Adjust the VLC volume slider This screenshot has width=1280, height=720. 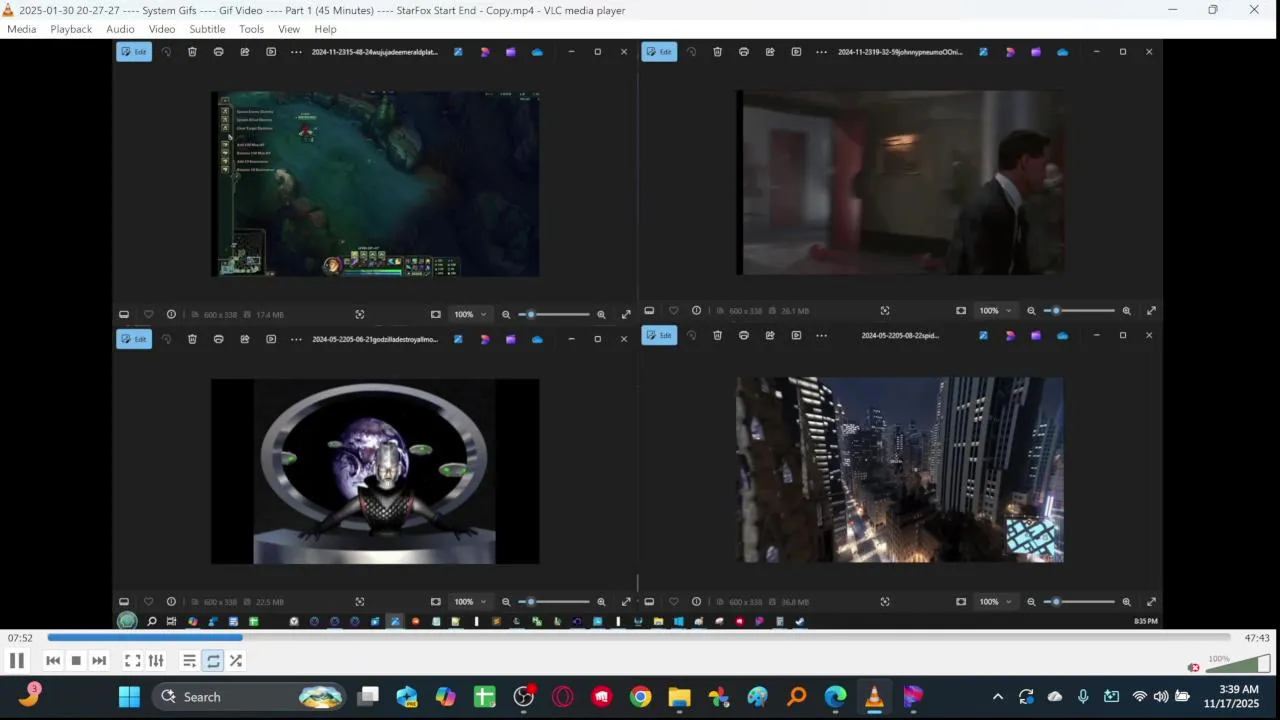[x=1238, y=664]
